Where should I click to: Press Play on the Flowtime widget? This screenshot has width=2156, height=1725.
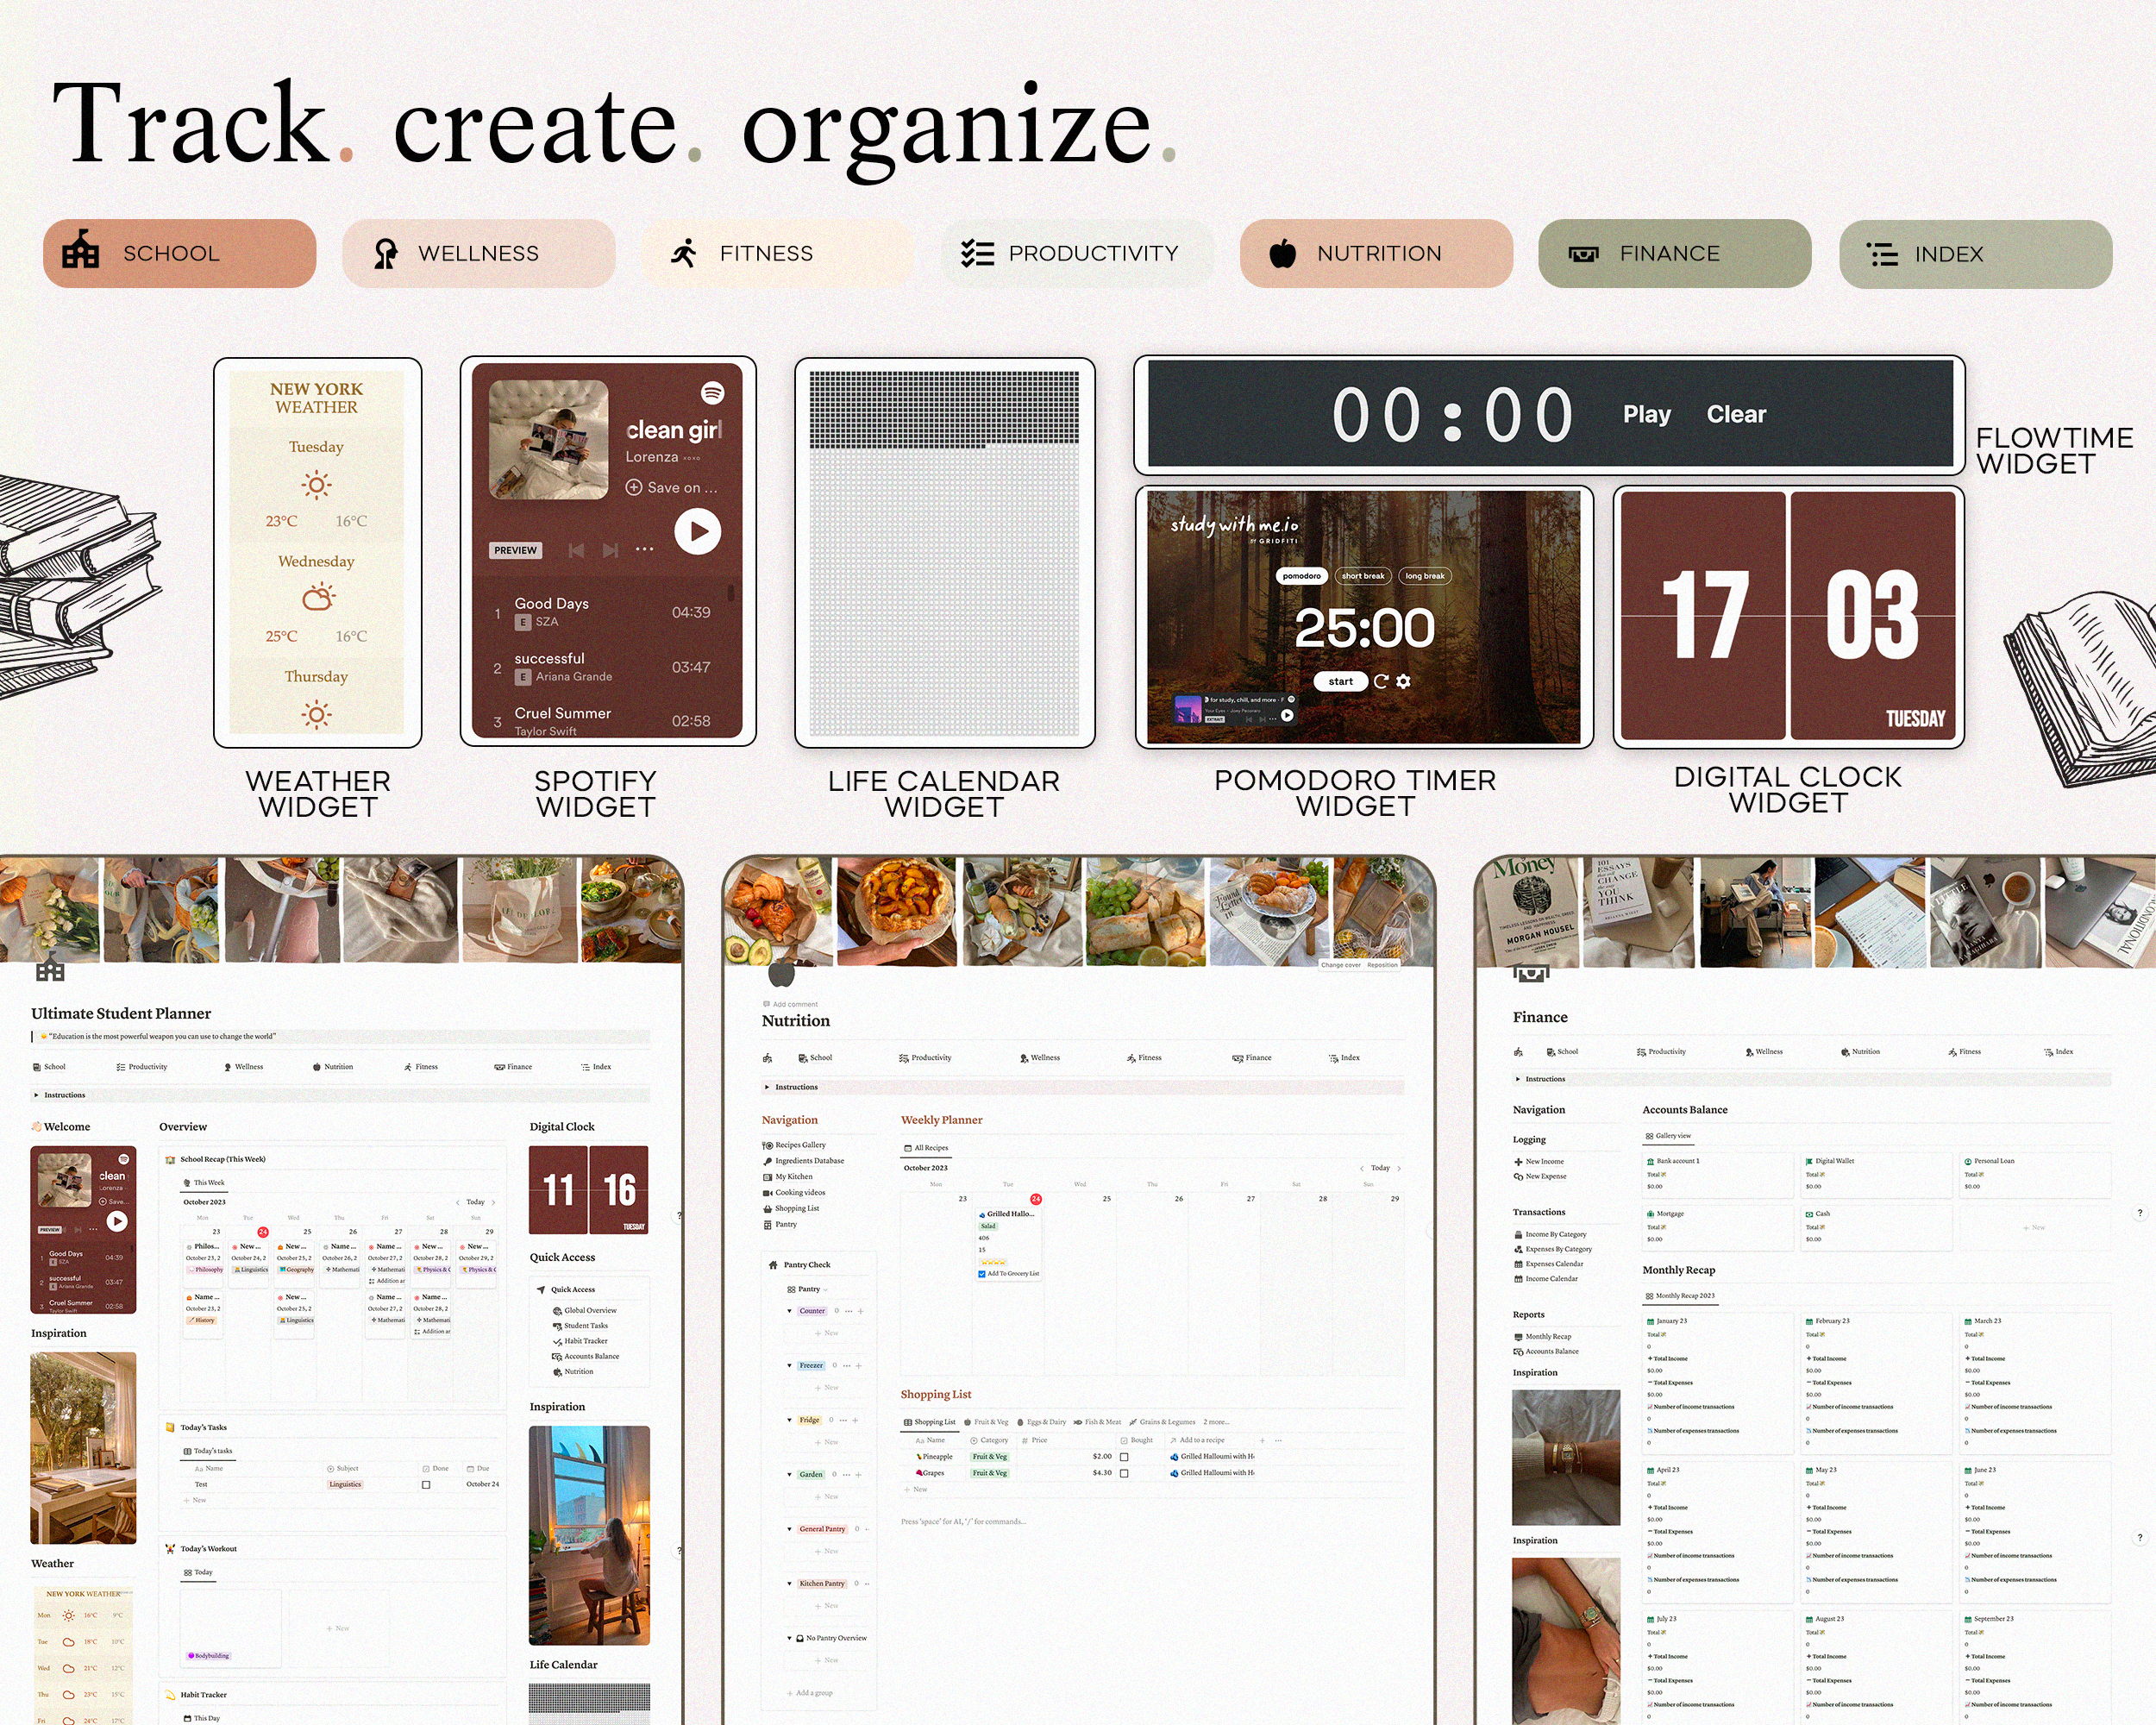[x=1644, y=414]
